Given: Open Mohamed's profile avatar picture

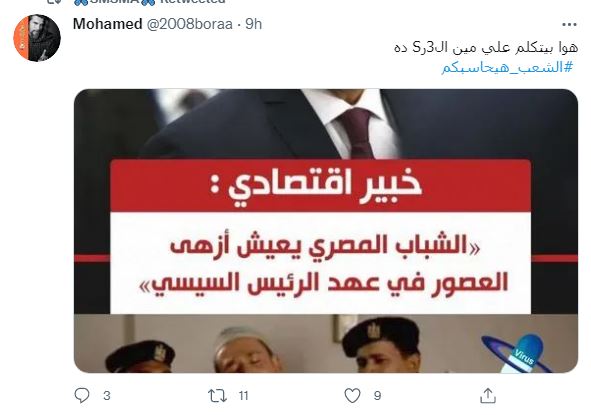Looking at the screenshot, I should tap(37, 38).
